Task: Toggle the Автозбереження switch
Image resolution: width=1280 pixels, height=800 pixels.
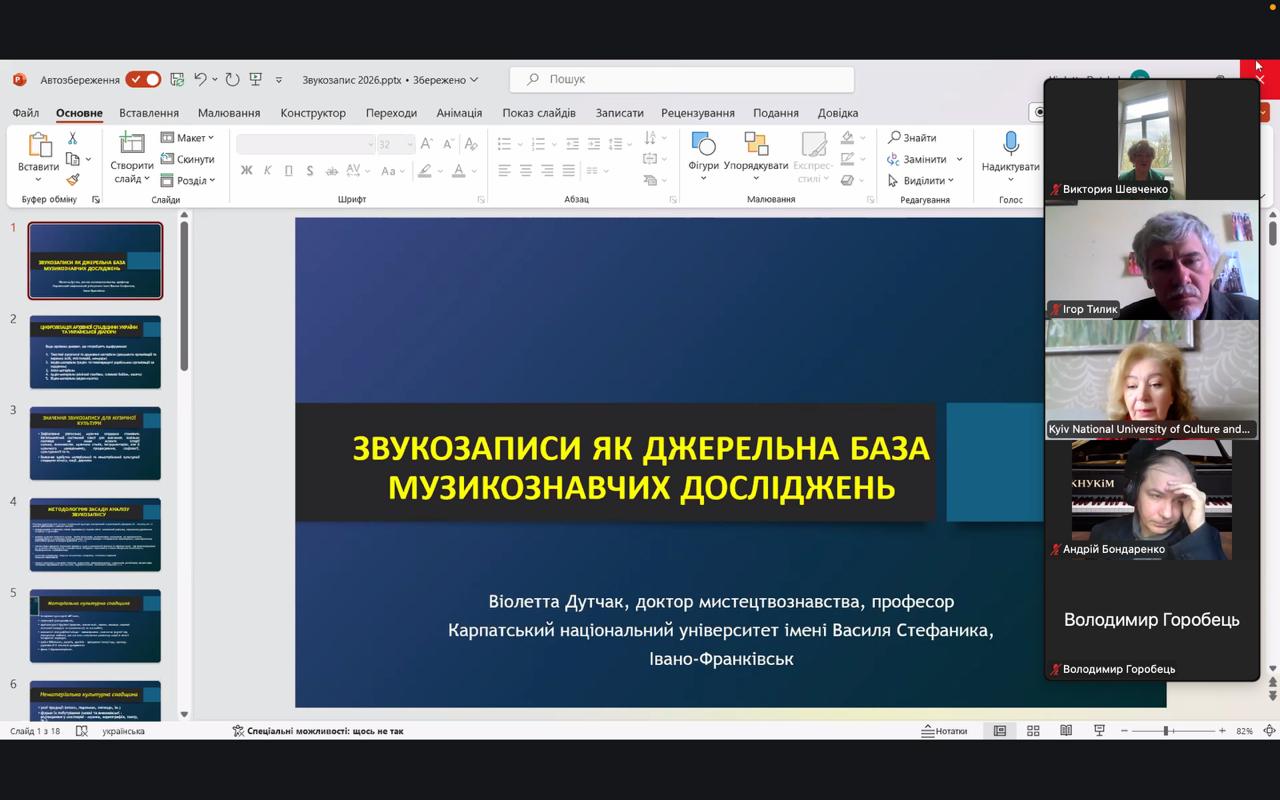Action: [143, 79]
